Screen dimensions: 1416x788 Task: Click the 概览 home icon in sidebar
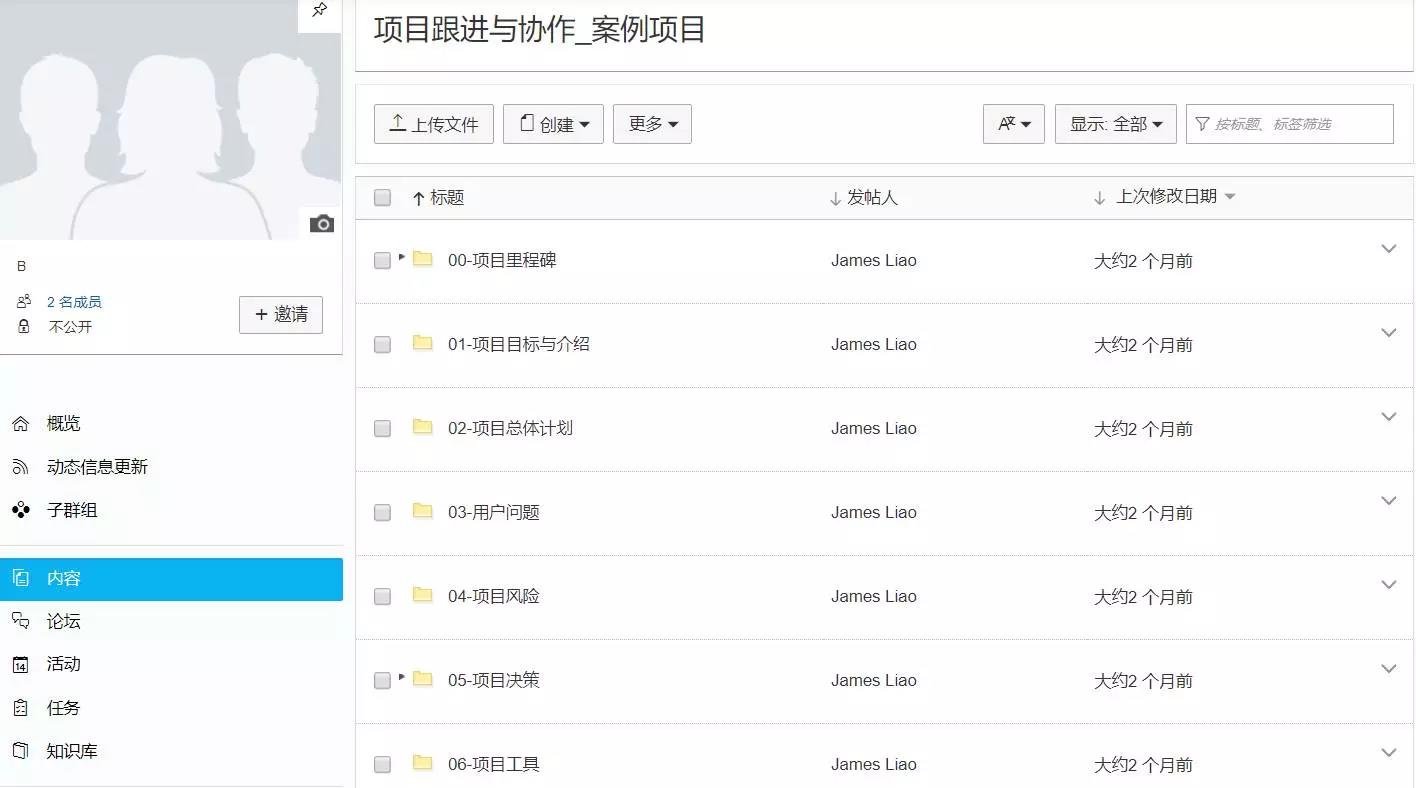click(20, 424)
